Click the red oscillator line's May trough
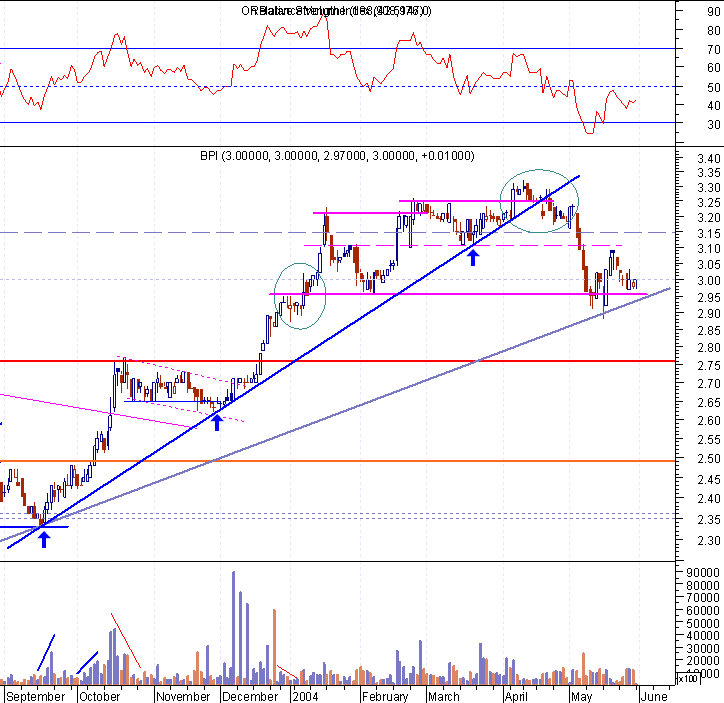 point(590,133)
